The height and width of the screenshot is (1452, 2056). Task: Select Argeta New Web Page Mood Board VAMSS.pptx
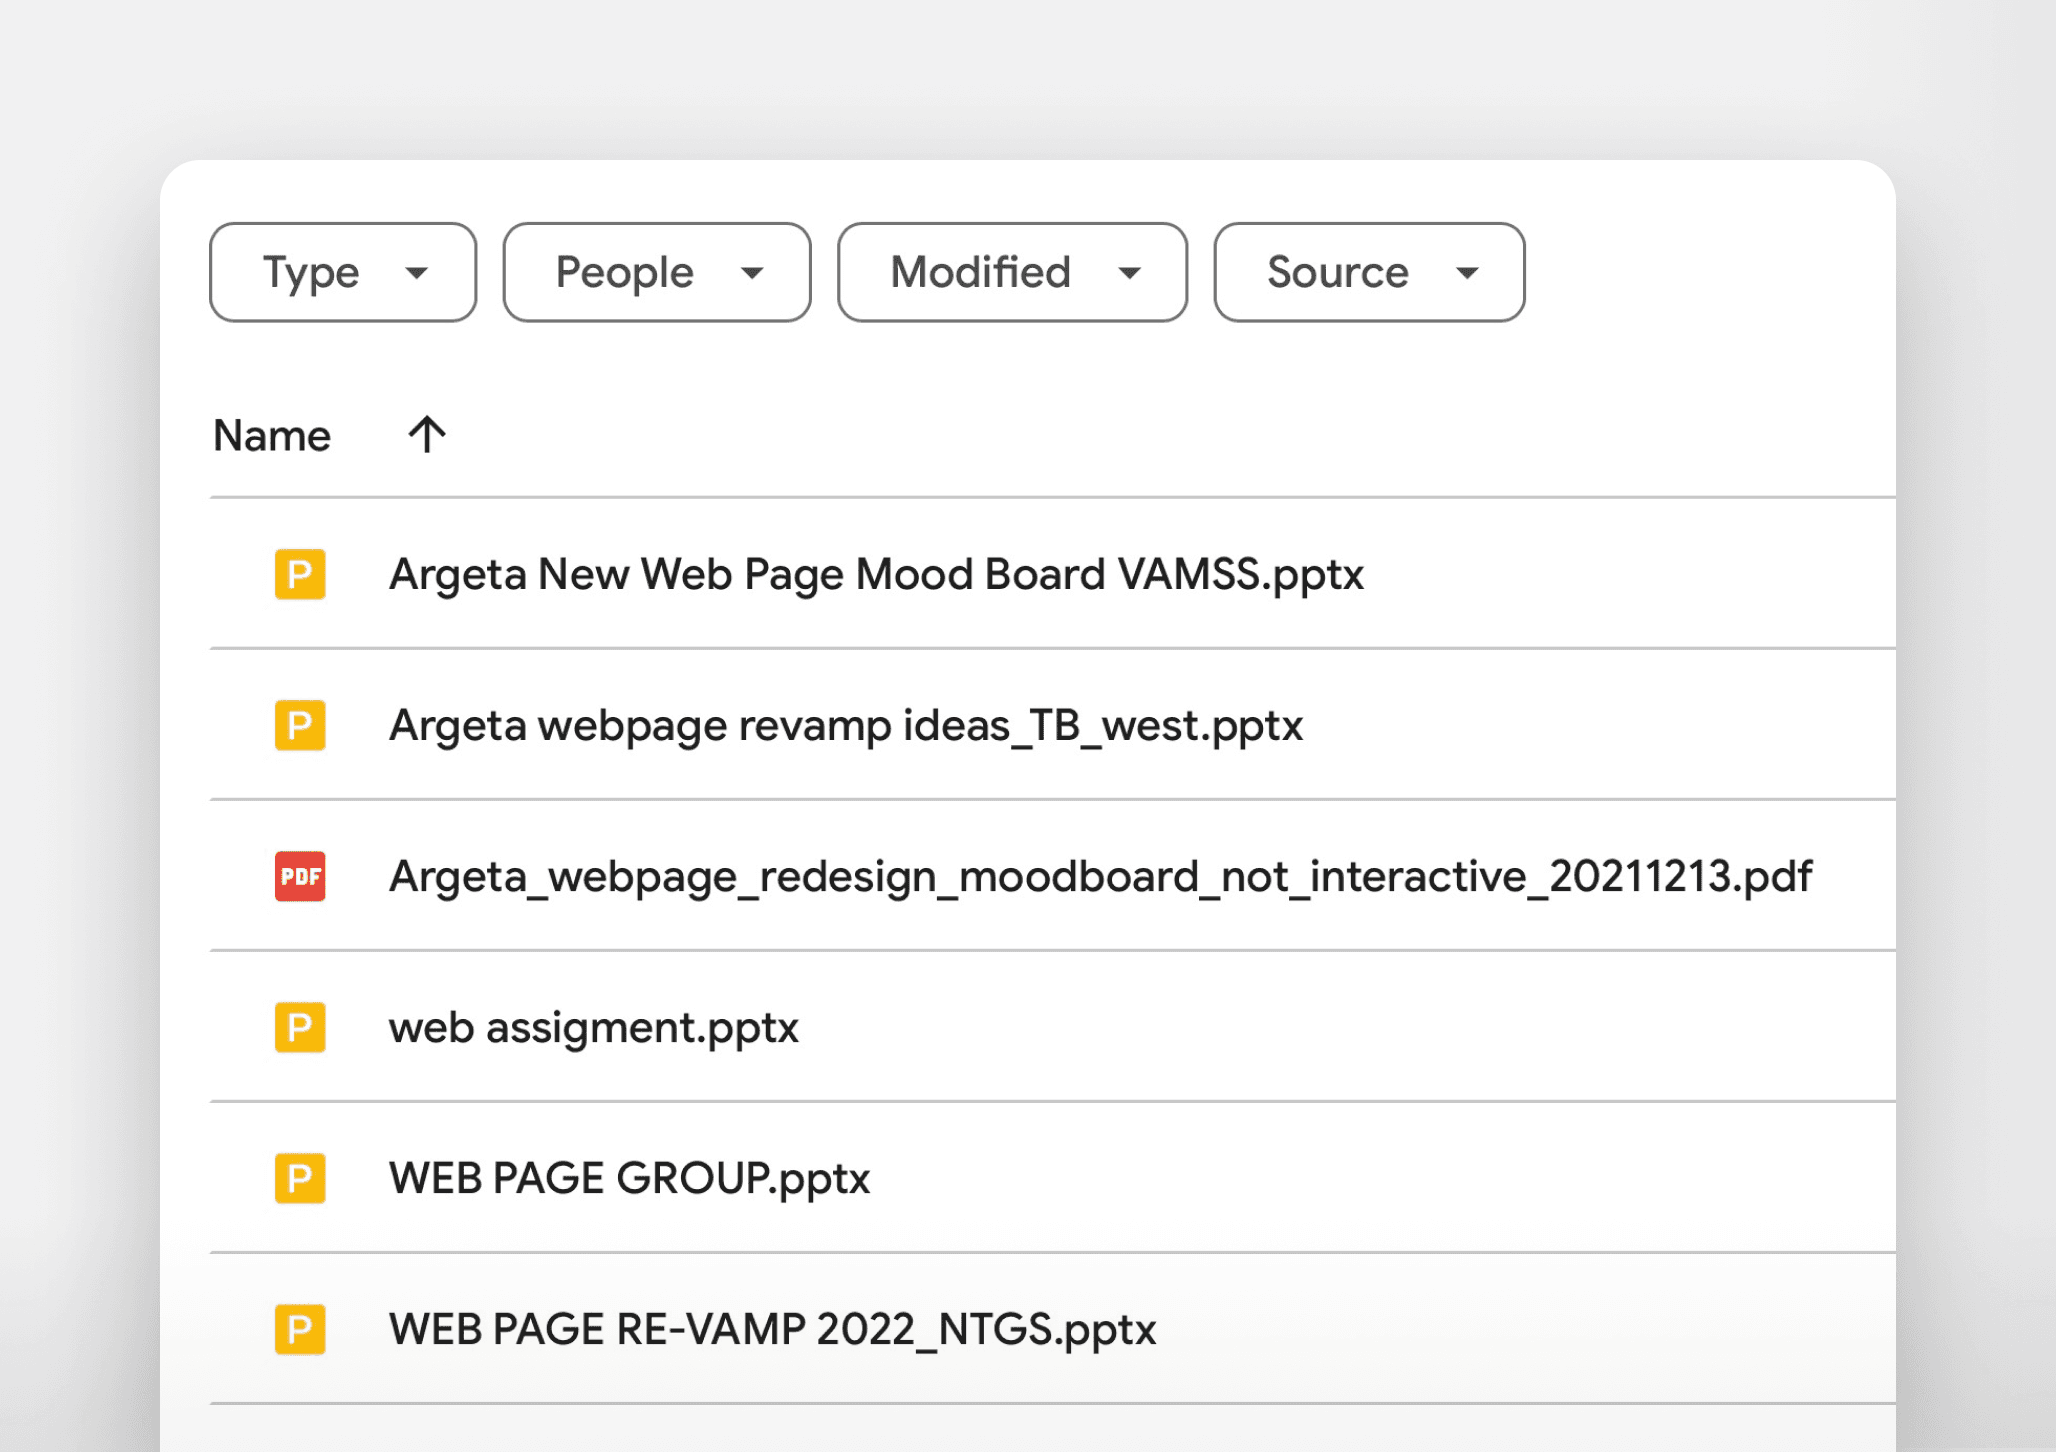(876, 575)
